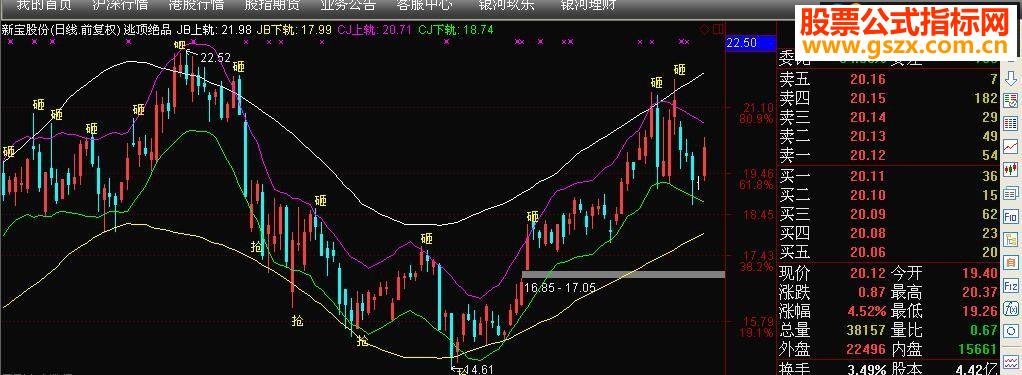The height and width of the screenshot is (375, 1022).
Task: Click the 22.52 high price label
Action: pyautogui.click(x=216, y=57)
